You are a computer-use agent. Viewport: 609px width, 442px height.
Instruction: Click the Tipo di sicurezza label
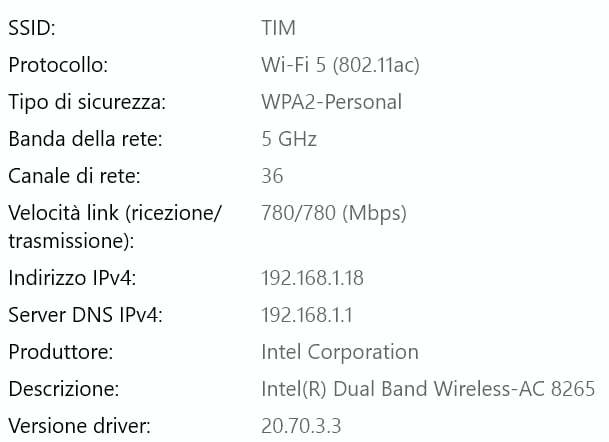click(85, 102)
